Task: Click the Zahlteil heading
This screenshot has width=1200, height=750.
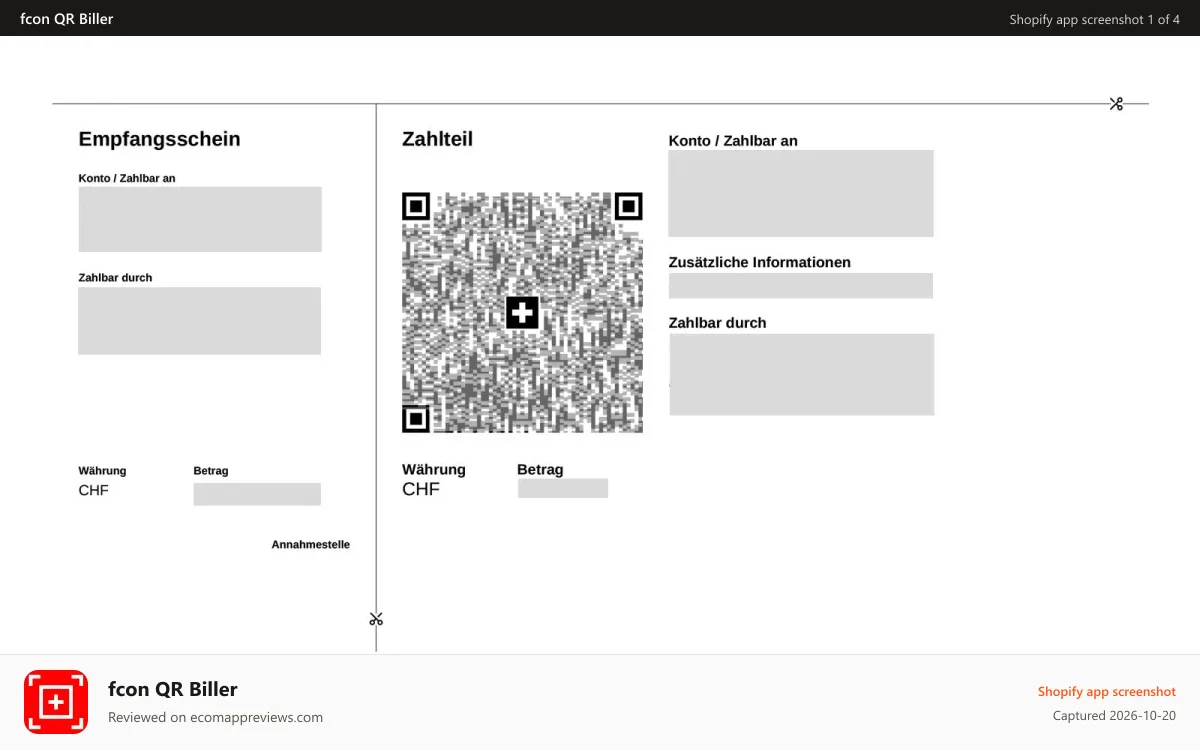Action: (x=437, y=139)
